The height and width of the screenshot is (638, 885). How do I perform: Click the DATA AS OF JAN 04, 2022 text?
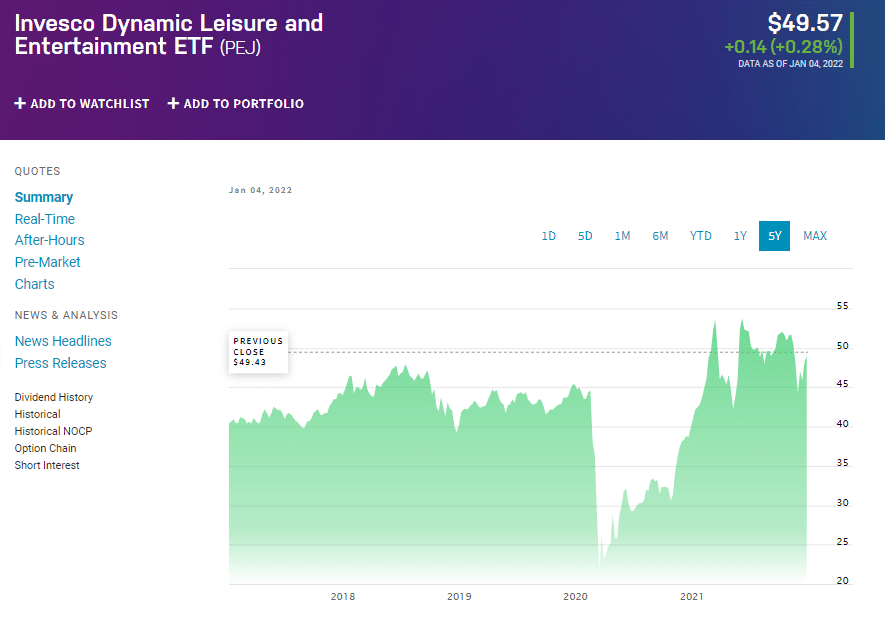[x=790, y=64]
